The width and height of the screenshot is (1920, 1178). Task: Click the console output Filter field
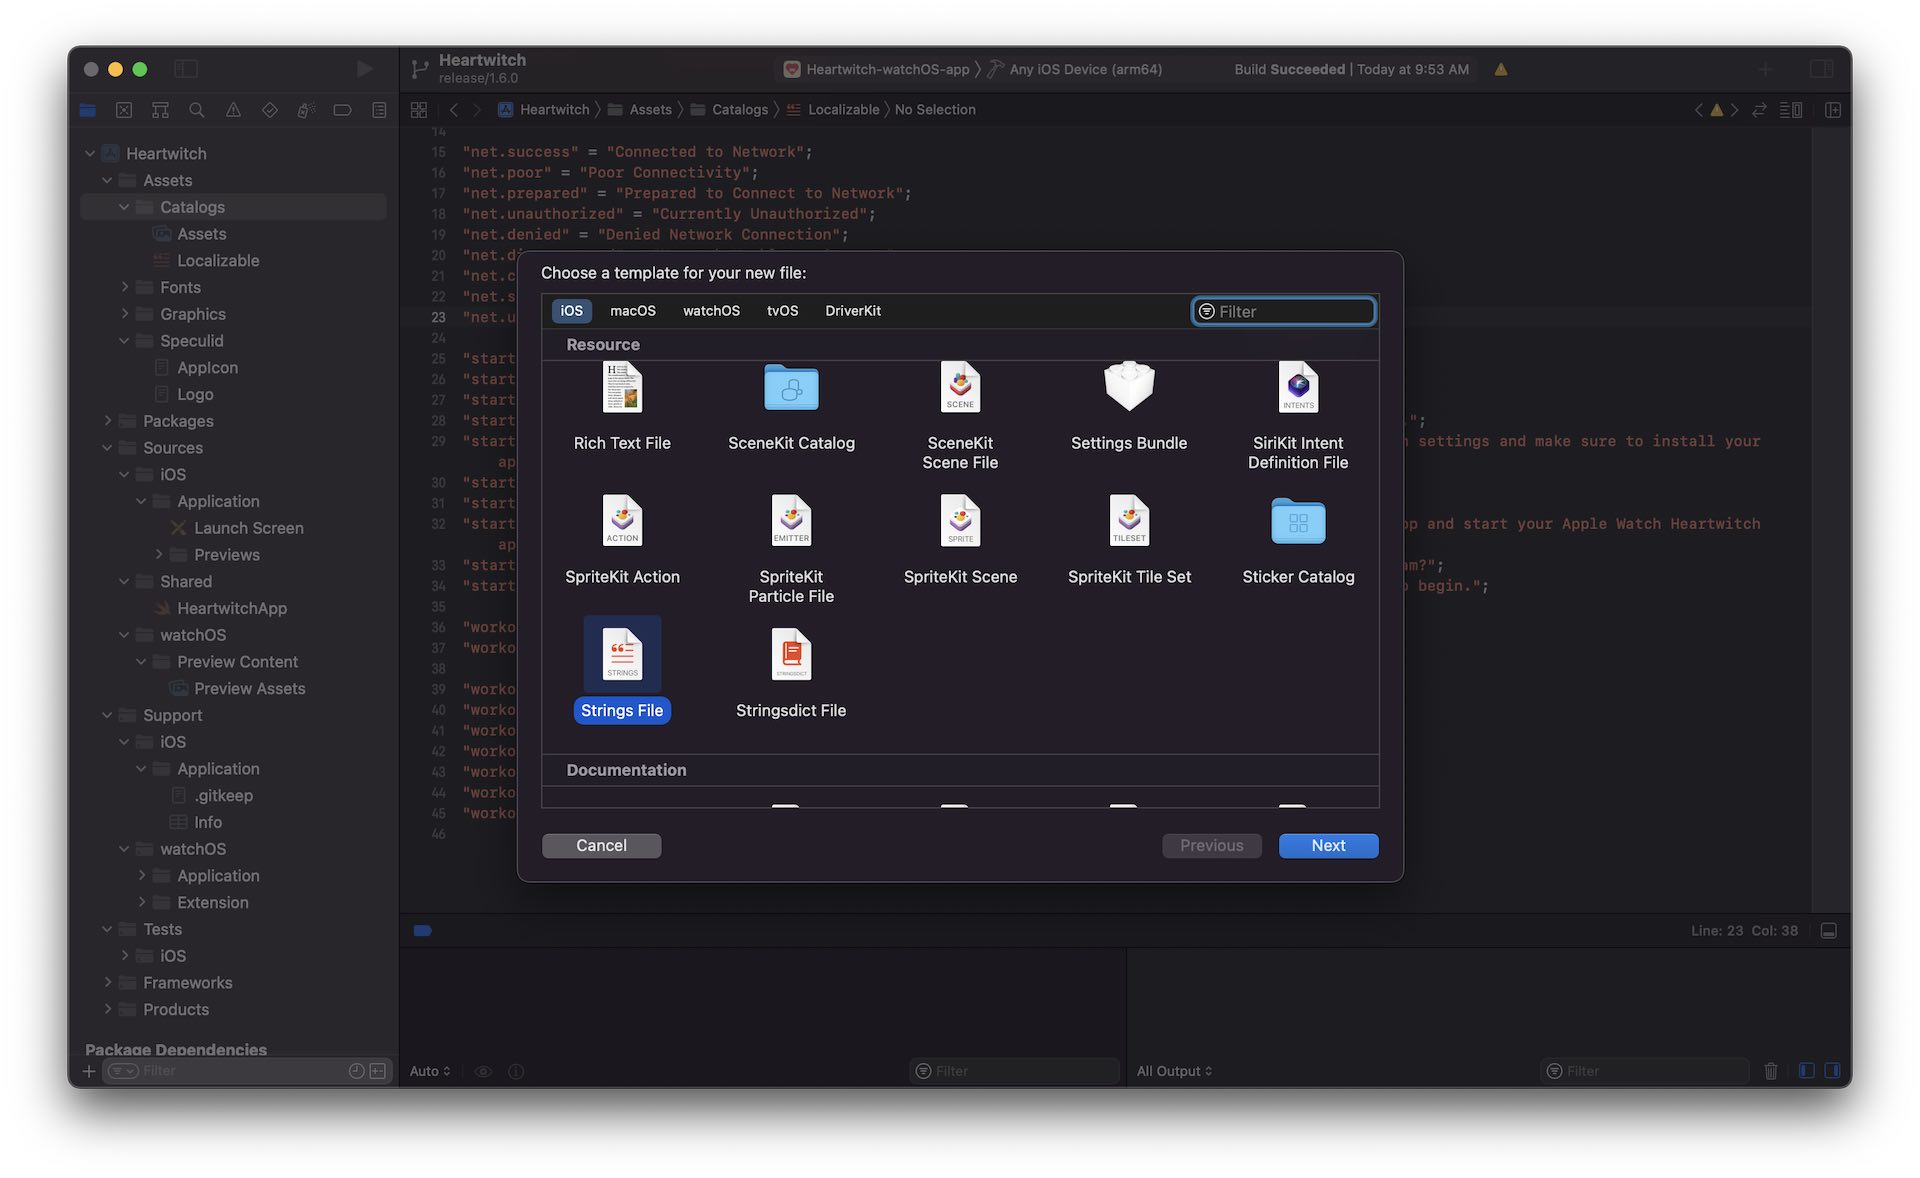click(1645, 1071)
